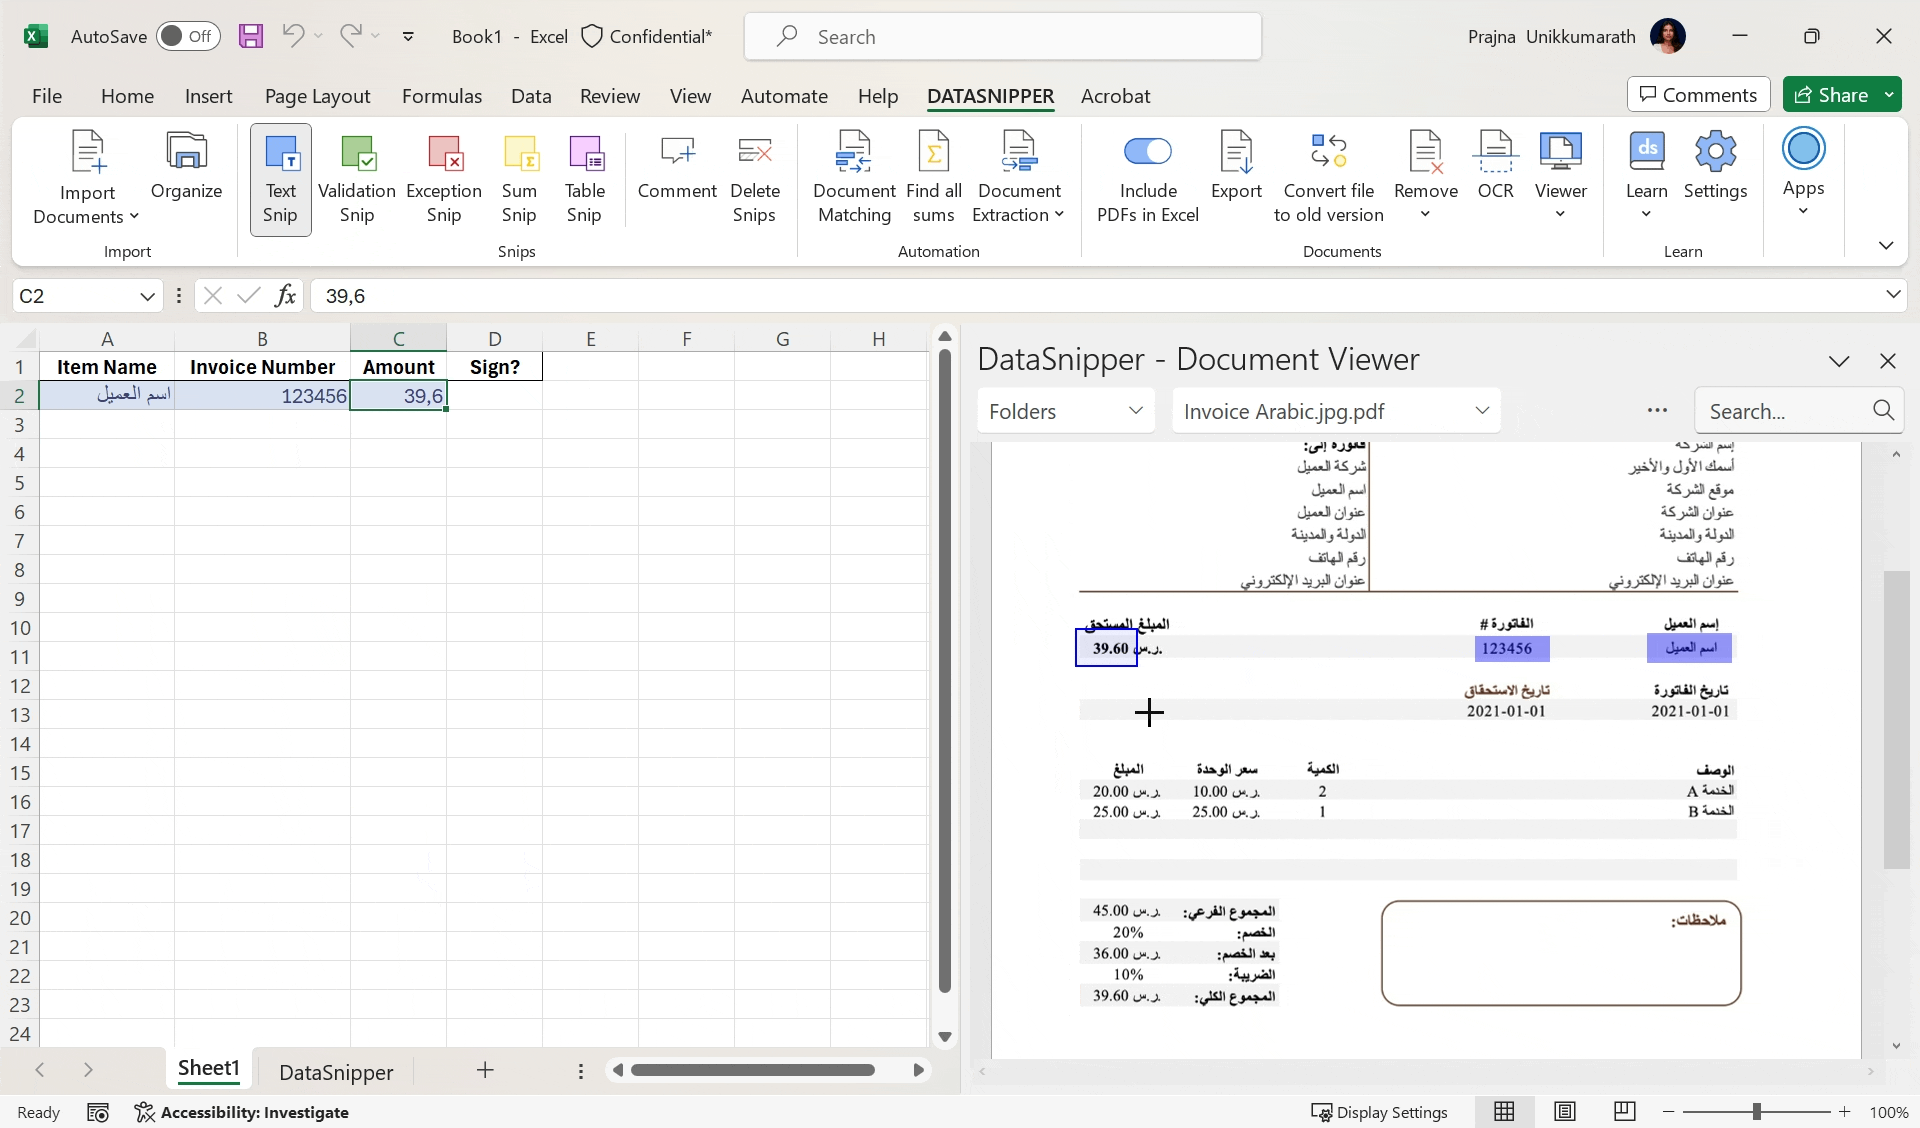
Task: Click the Find all sums tool
Action: click(x=934, y=178)
